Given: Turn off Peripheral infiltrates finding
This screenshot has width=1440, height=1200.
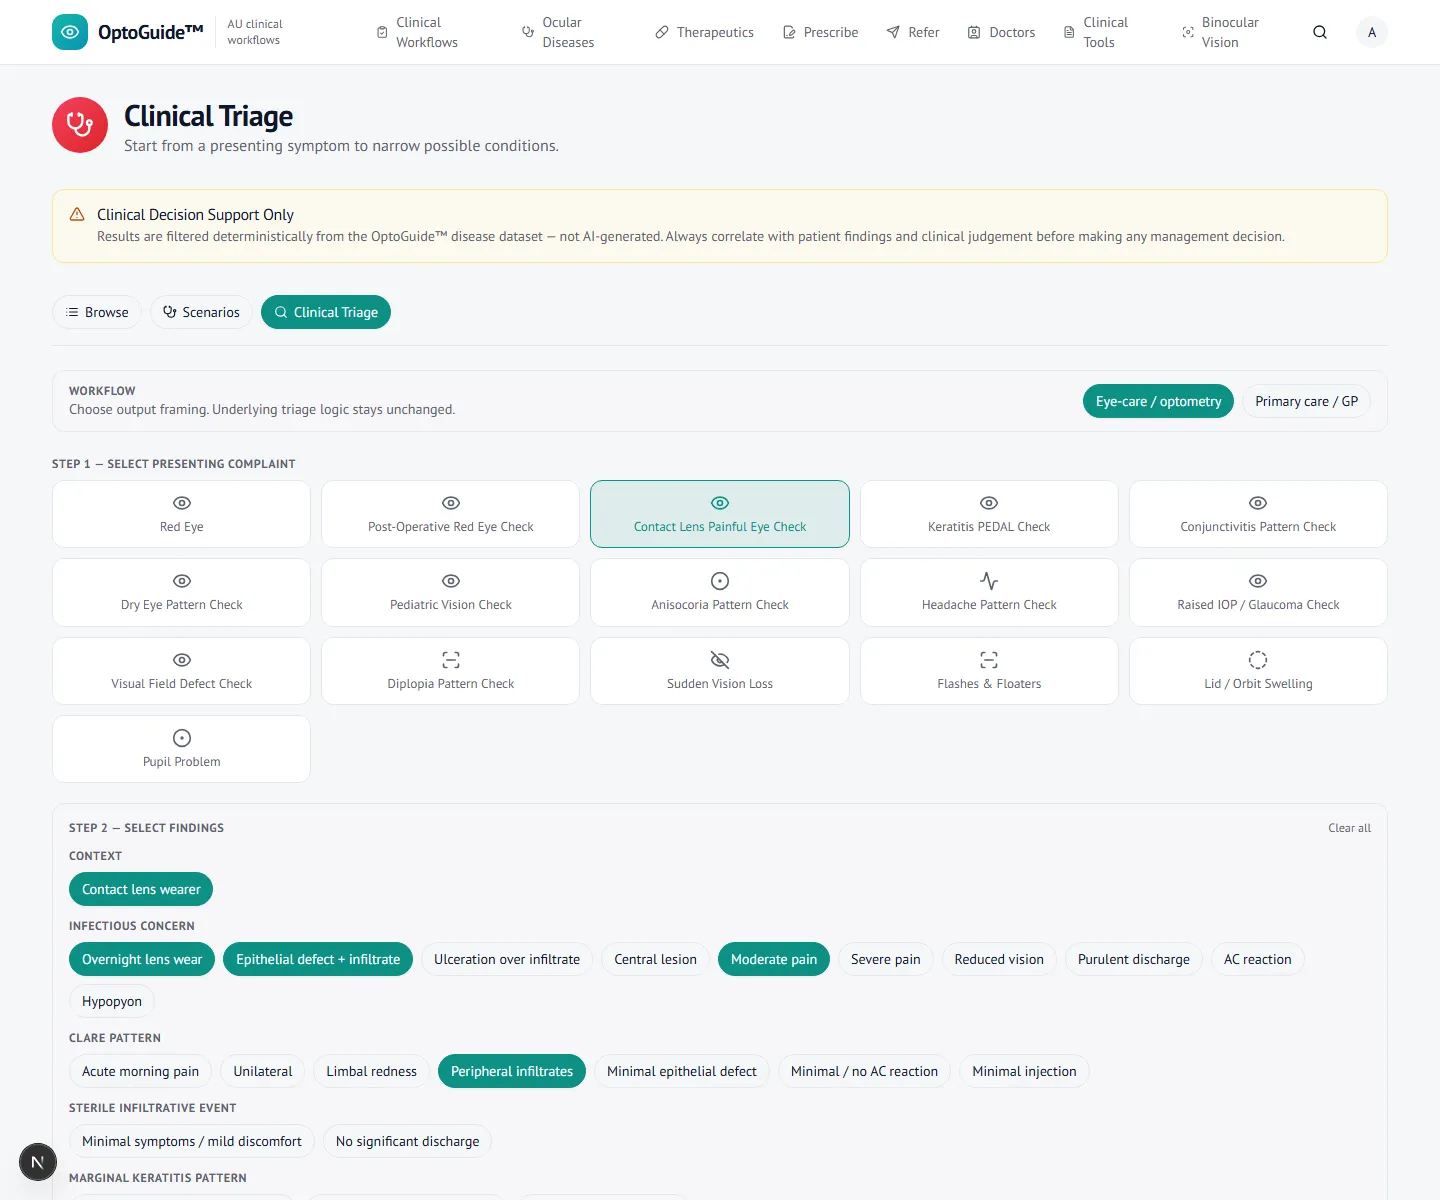Looking at the screenshot, I should tap(512, 1071).
